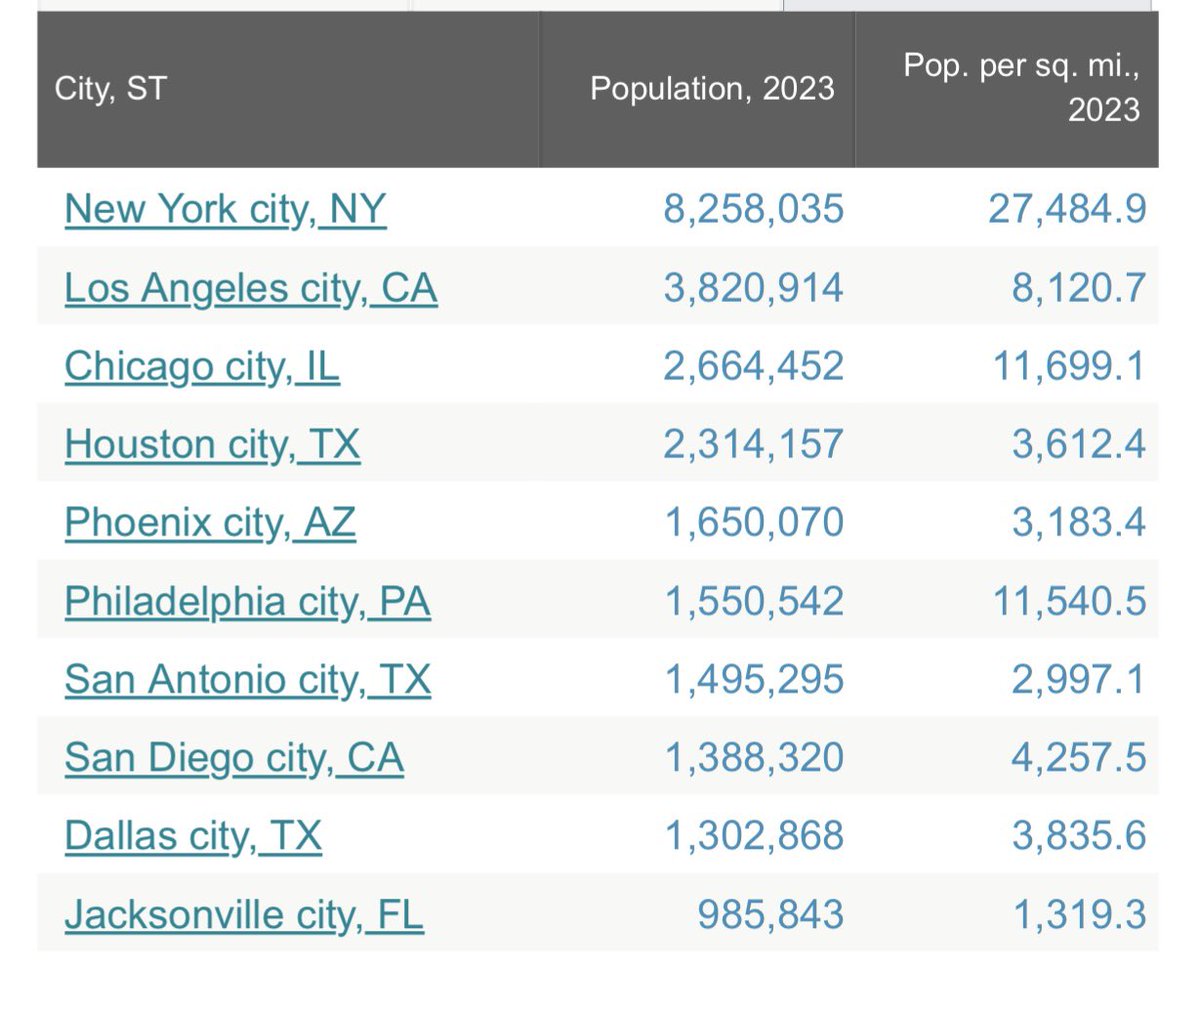Open the San Antonio city, TX link

point(247,680)
